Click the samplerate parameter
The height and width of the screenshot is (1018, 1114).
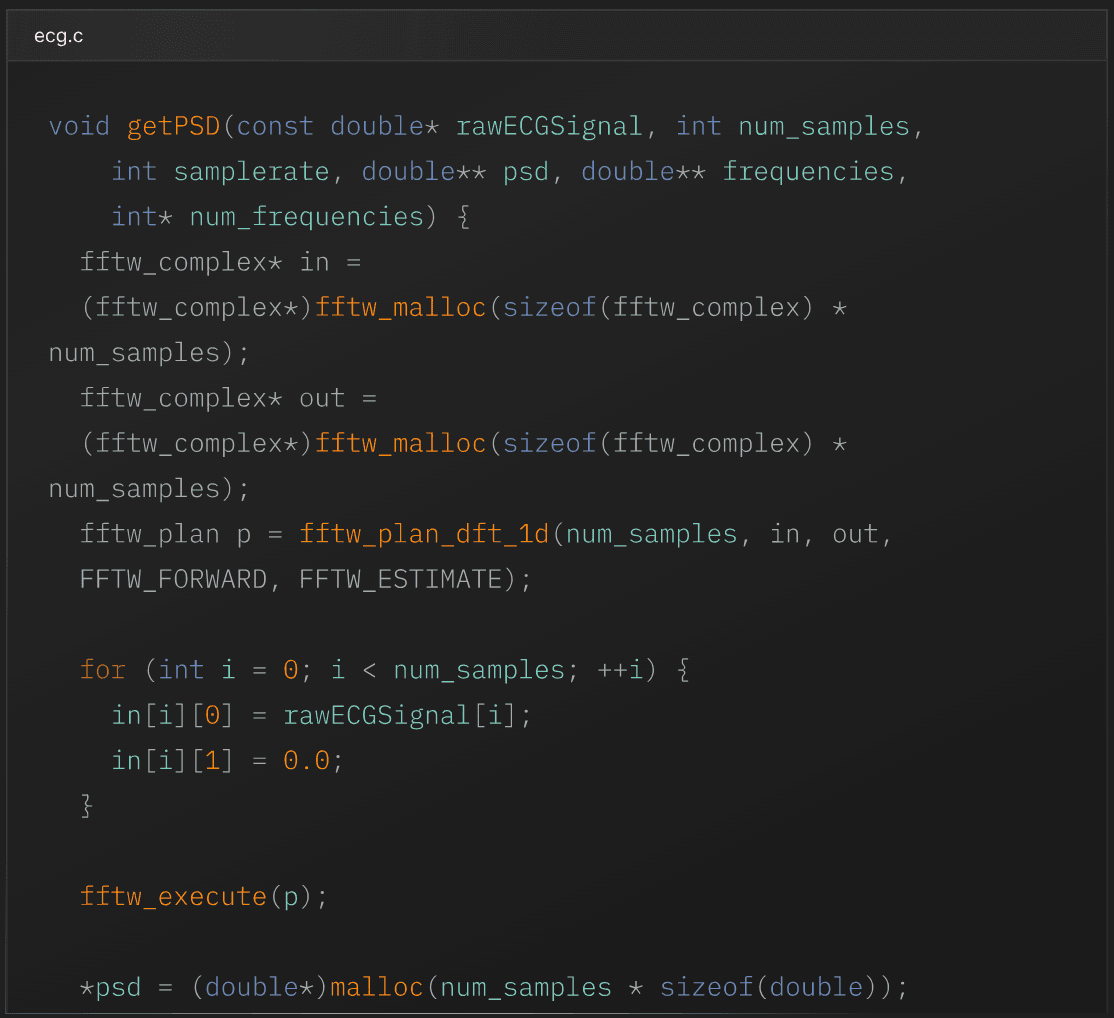[x=251, y=171]
